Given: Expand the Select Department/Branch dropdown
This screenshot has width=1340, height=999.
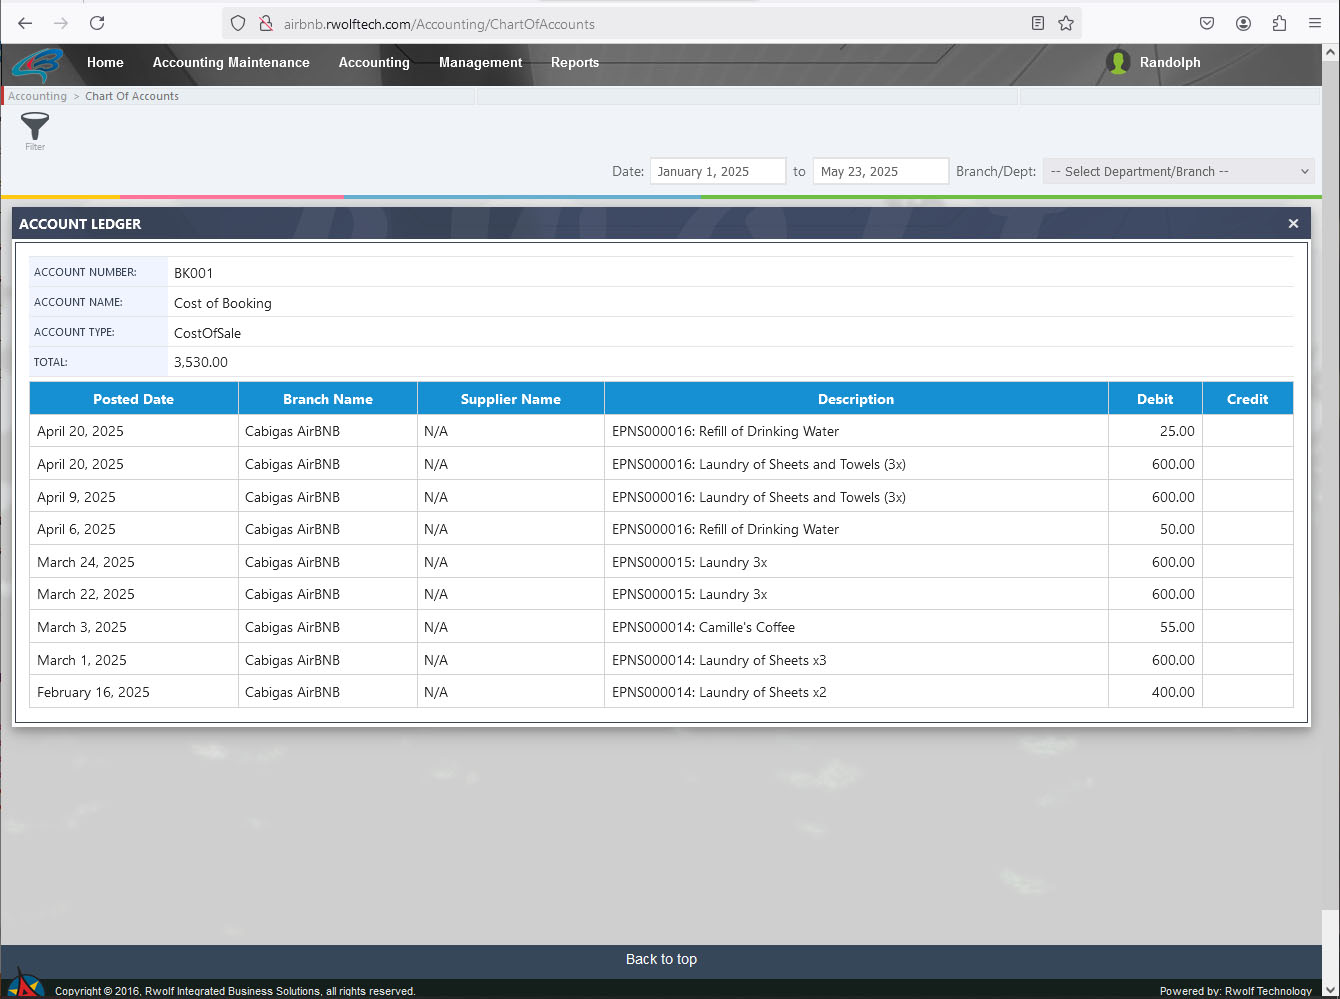Looking at the screenshot, I should (1178, 172).
